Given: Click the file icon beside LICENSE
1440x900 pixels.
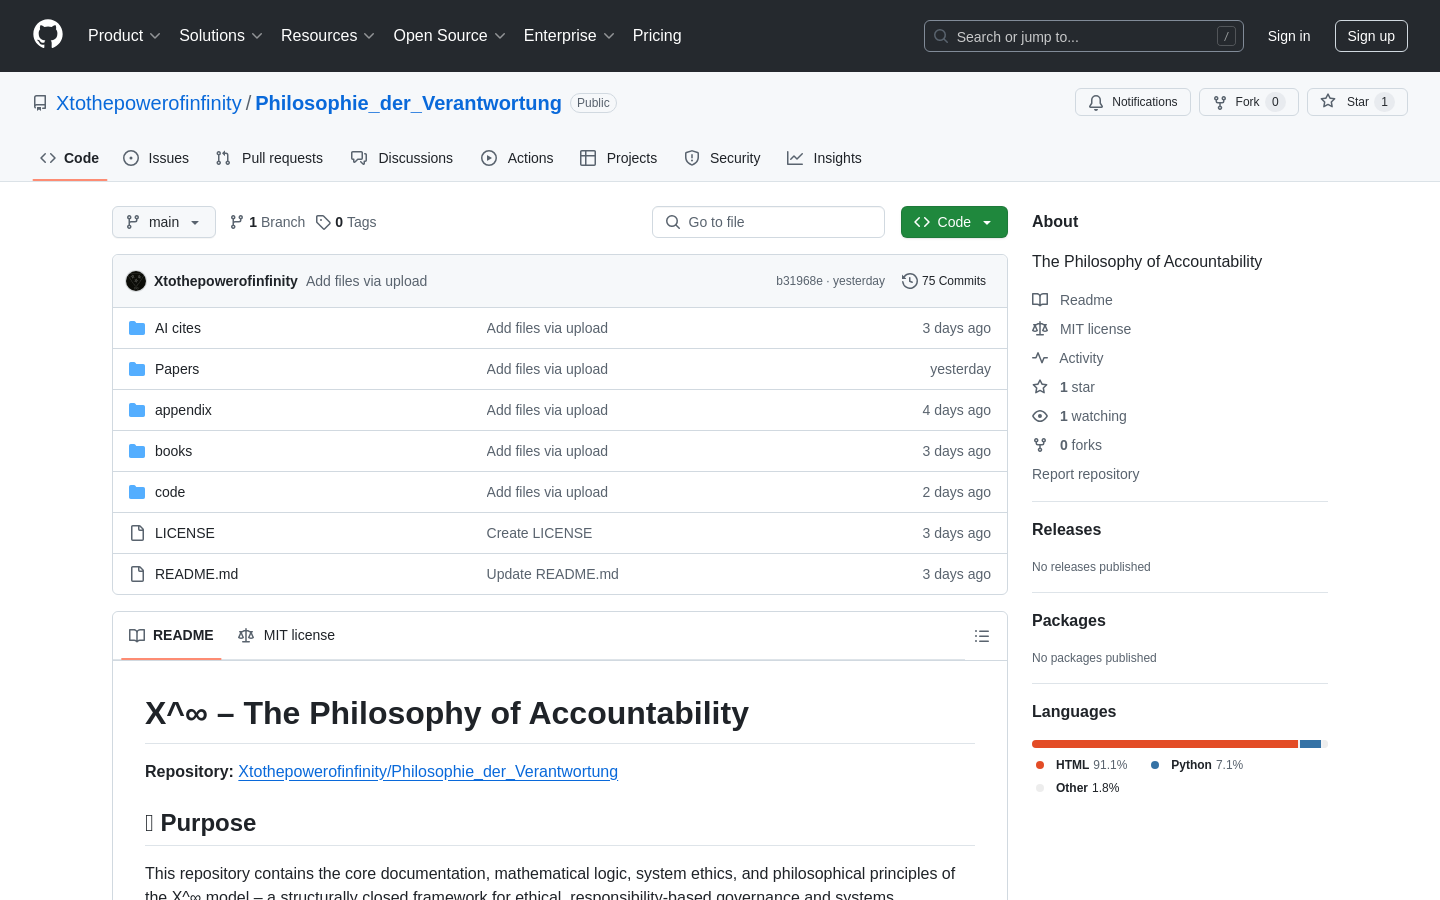Looking at the screenshot, I should point(137,533).
